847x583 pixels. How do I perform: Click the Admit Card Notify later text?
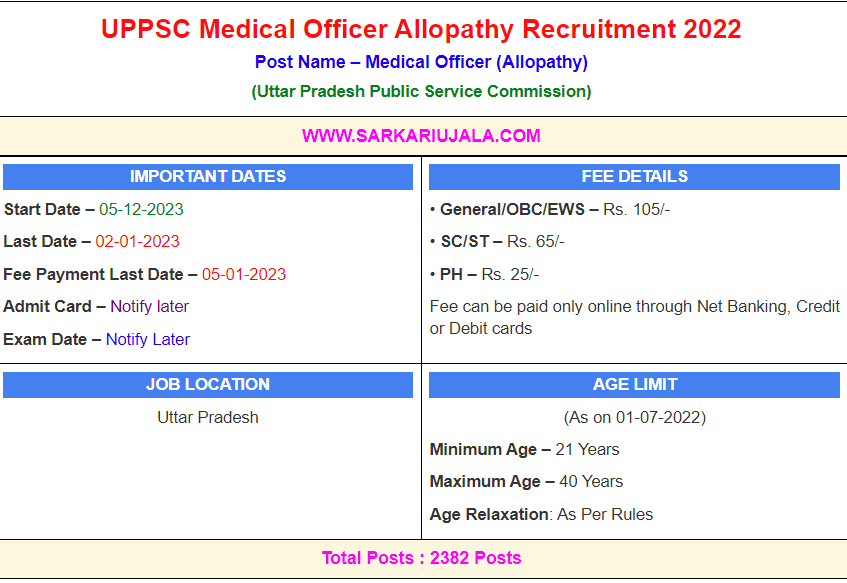pos(149,306)
